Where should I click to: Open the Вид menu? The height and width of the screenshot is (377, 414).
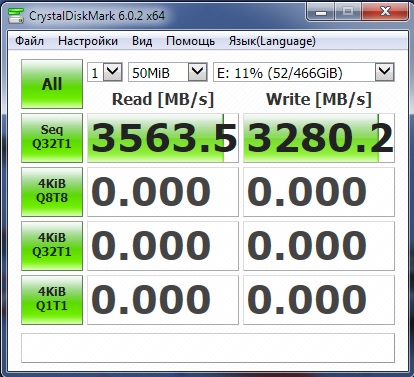point(142,41)
